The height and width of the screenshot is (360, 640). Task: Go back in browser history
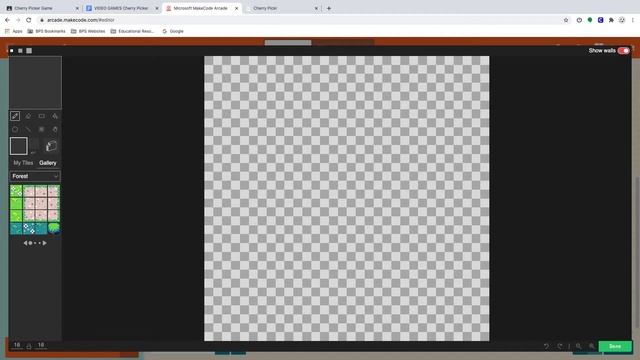pyautogui.click(x=7, y=20)
